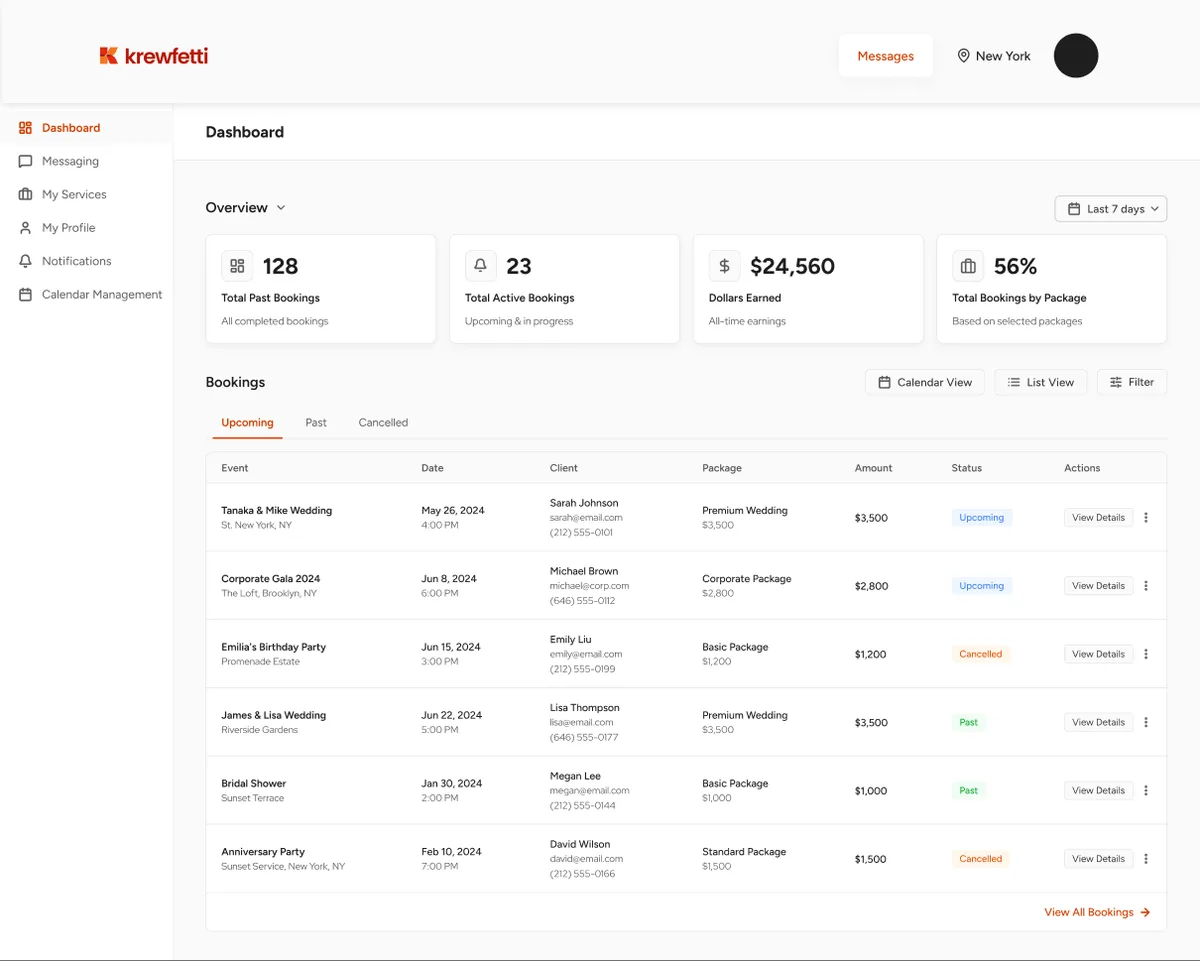1200x961 pixels.
Task: Click the email michael@corp.com
Action: [x=590, y=586]
